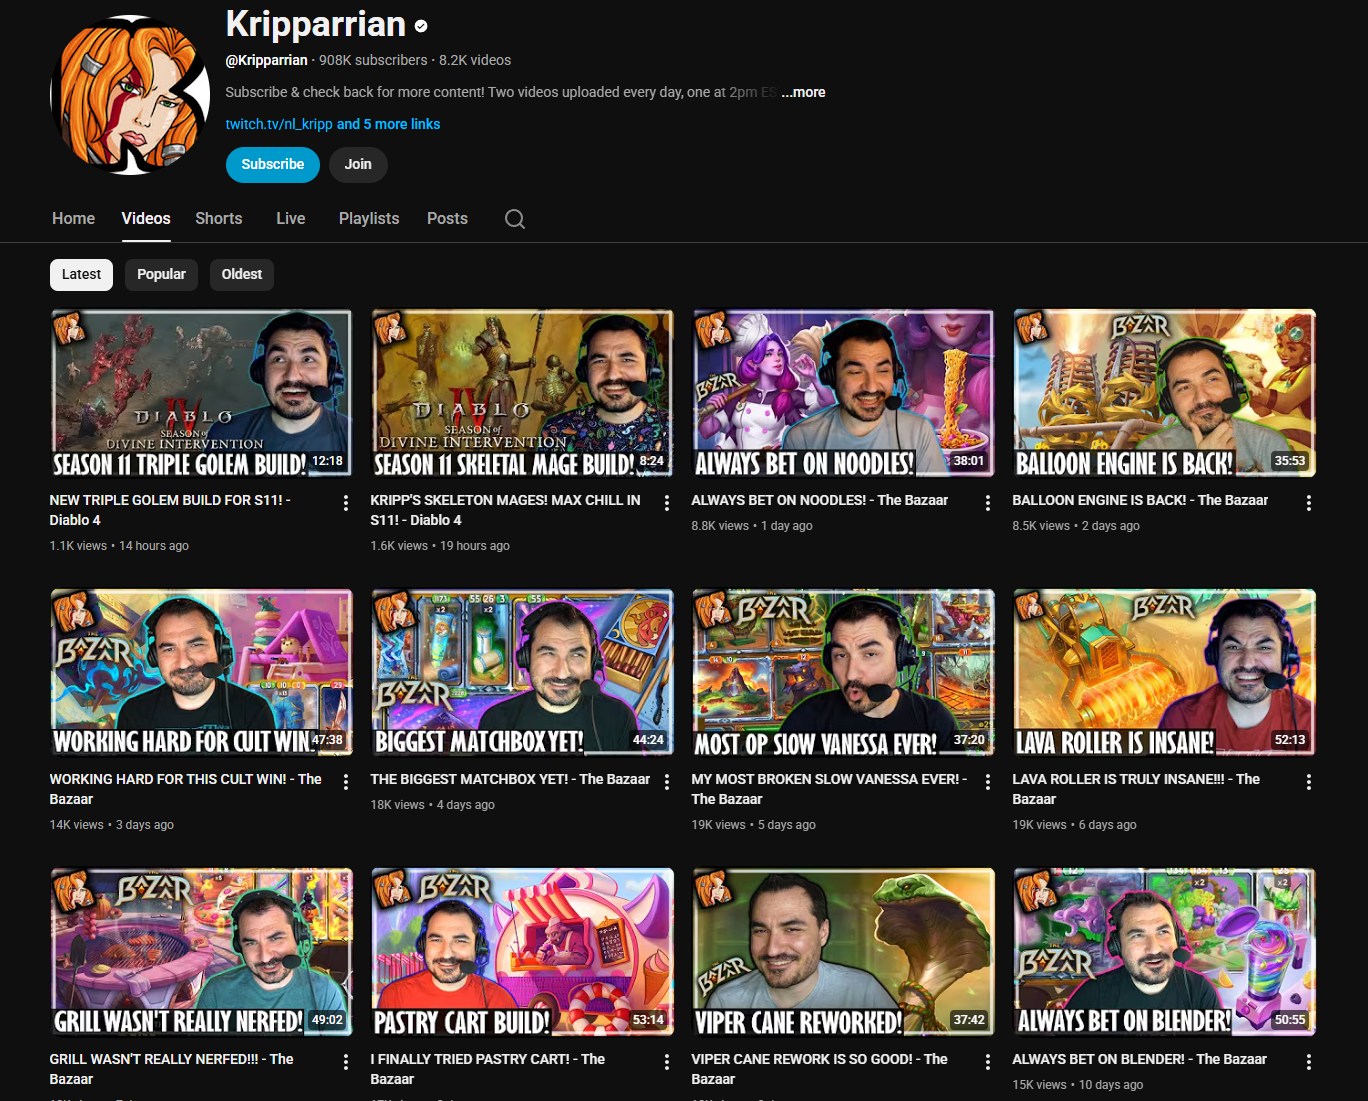Screen dimensions: 1368x1101
Task: Open video title 'KRIPP'S SKELETON MAGES! MAX CHILL IN S11!'
Action: [506, 510]
